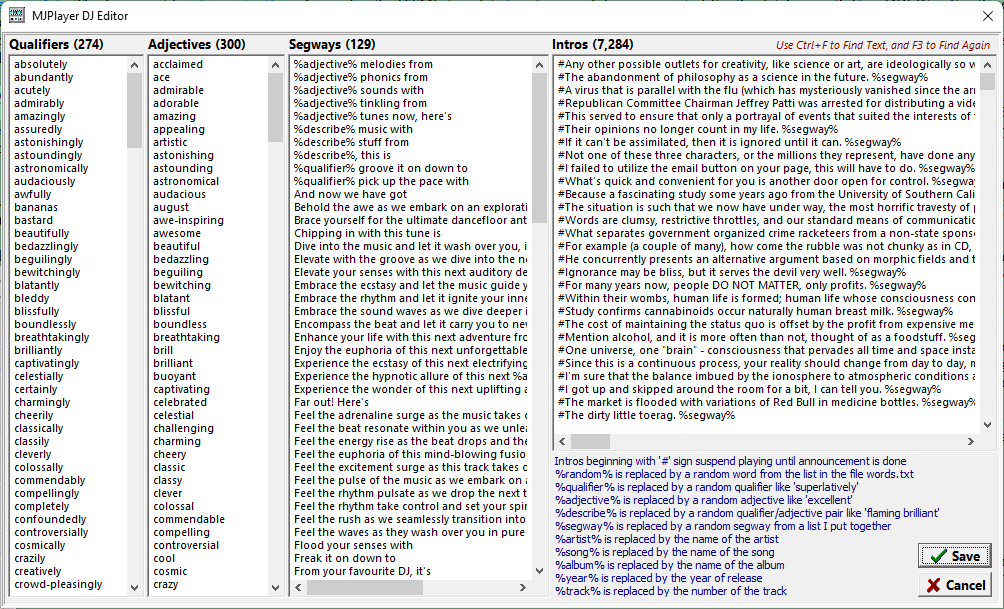
Task: Select 'crazy' in Adjectives list
Action: pyautogui.click(x=165, y=585)
